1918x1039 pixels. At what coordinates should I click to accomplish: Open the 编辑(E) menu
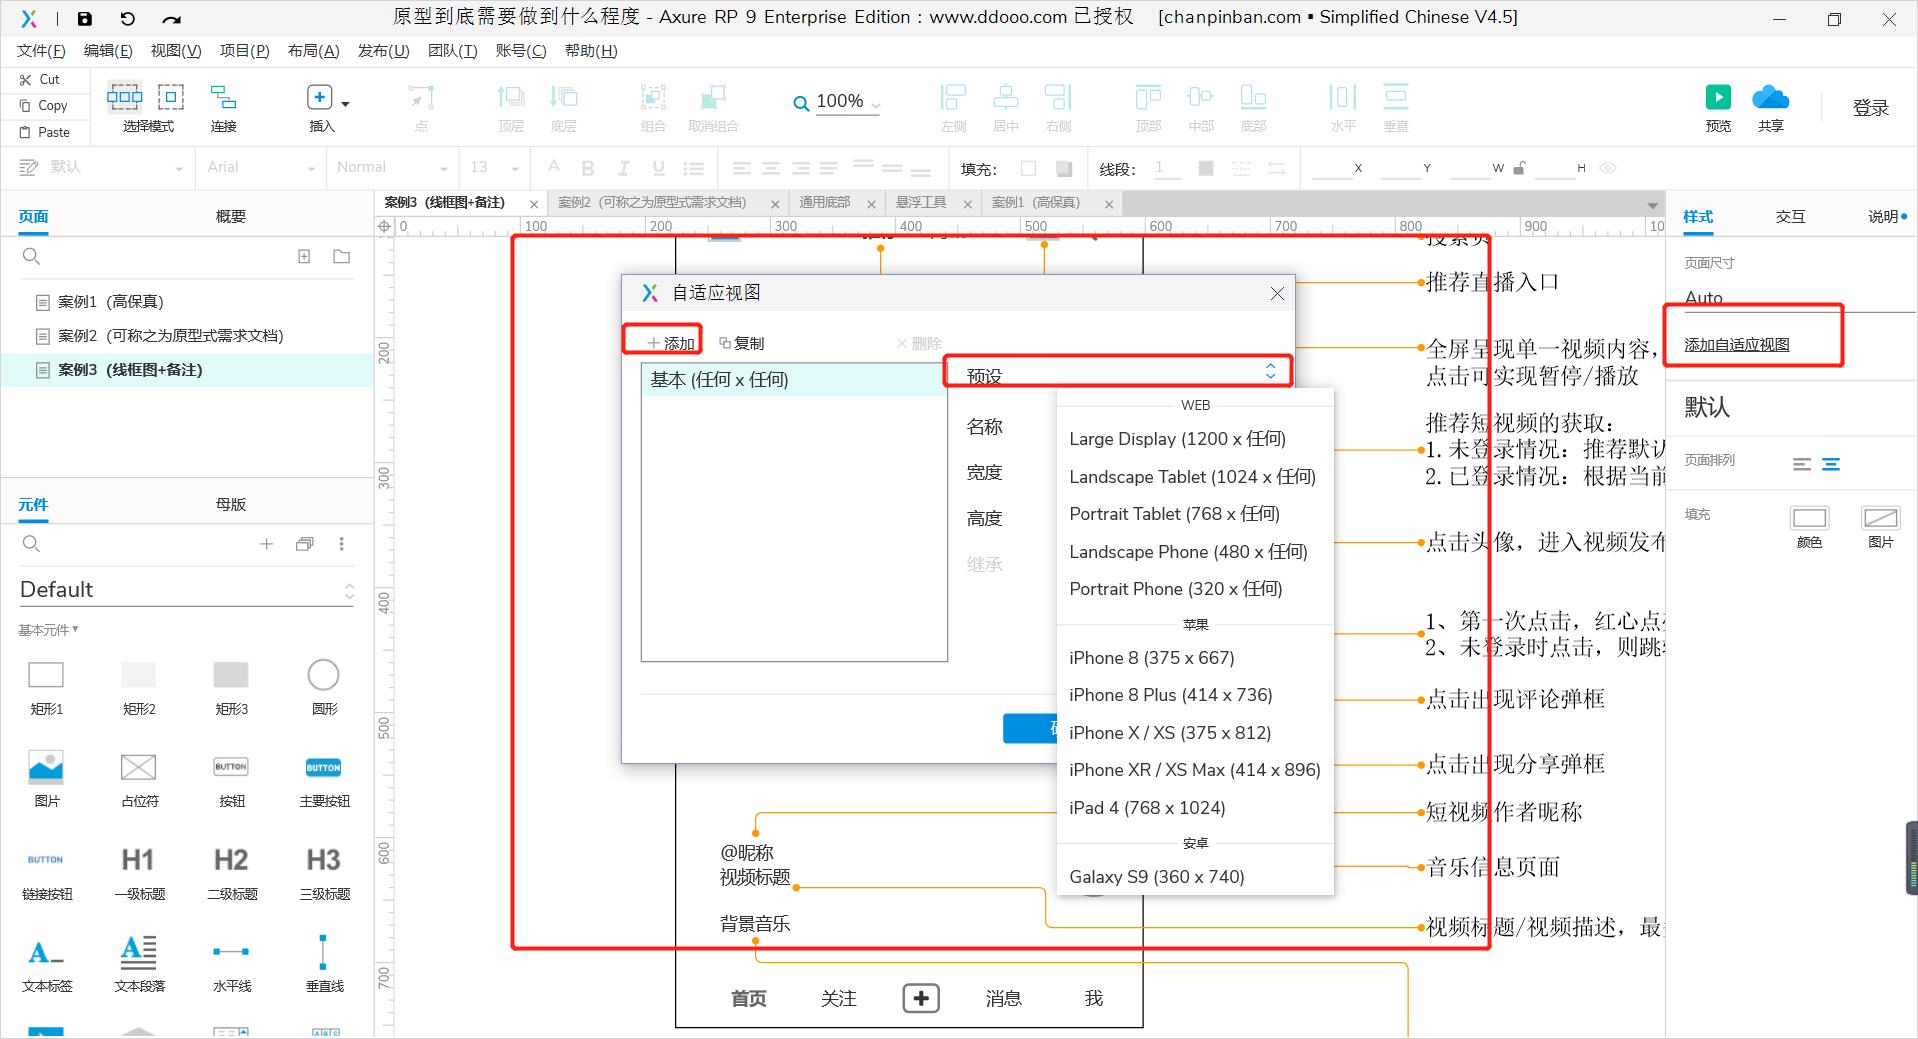(x=108, y=51)
